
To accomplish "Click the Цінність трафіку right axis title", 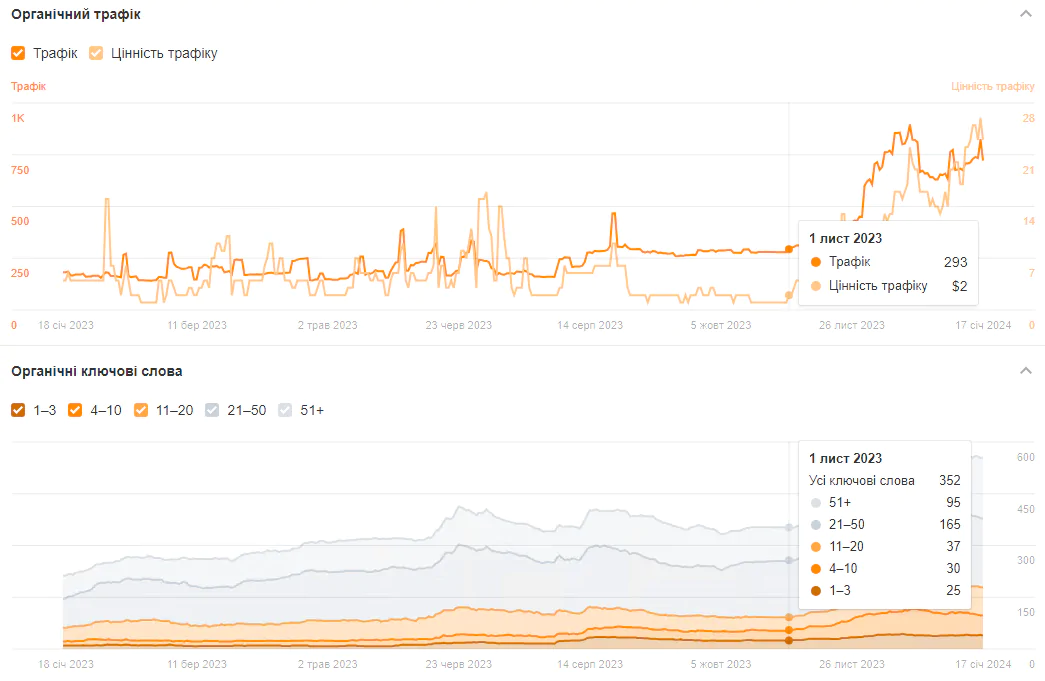I will (x=992, y=86).
